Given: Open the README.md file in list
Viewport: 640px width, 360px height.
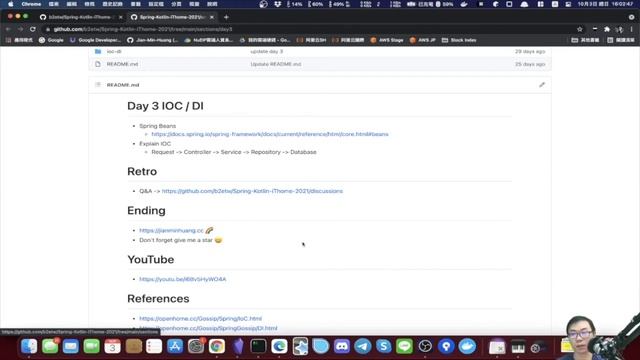Looking at the screenshot, I should click(x=122, y=64).
